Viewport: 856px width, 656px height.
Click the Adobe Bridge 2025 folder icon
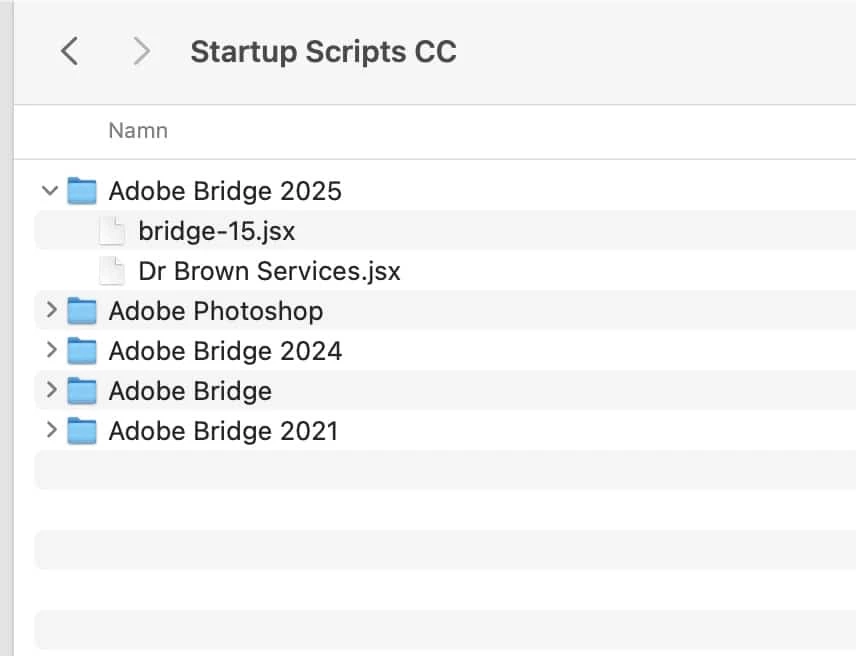click(82, 191)
